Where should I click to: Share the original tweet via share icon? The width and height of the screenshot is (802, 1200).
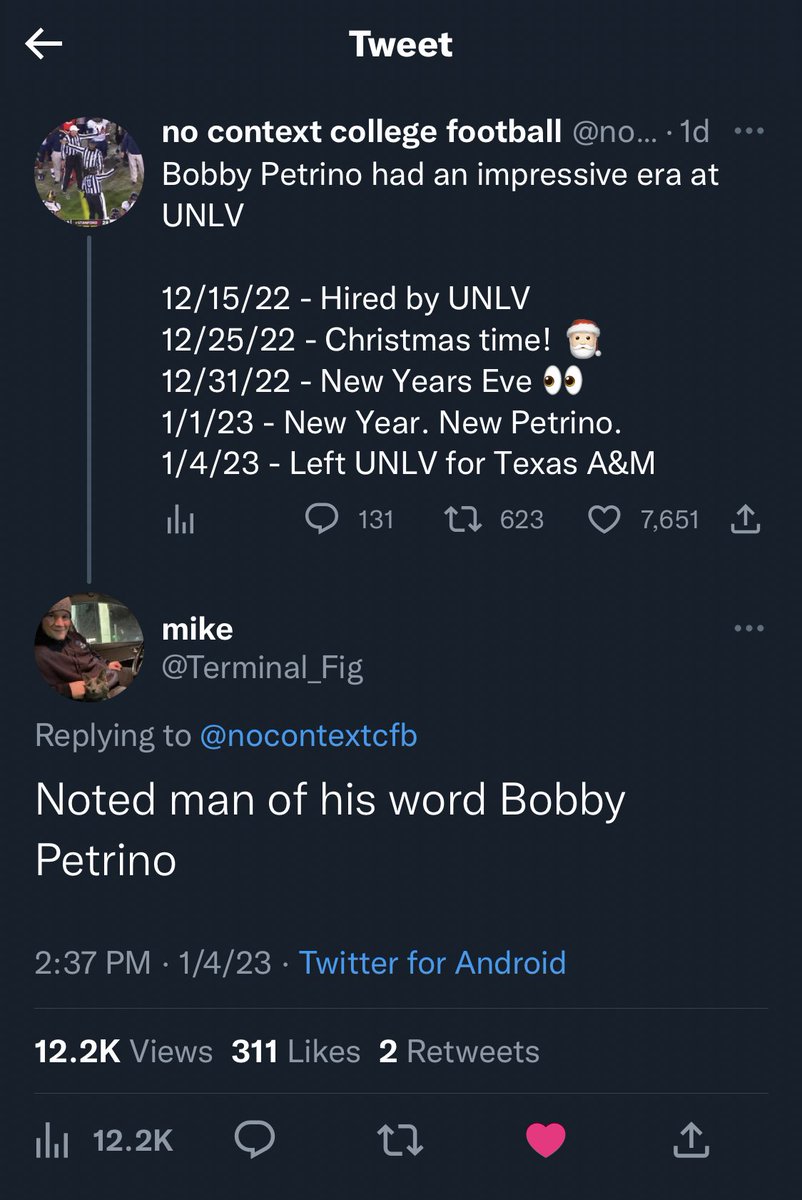747,519
